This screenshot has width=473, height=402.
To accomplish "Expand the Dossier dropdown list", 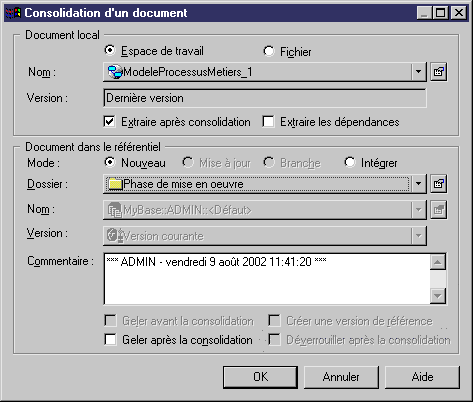I will click(418, 184).
